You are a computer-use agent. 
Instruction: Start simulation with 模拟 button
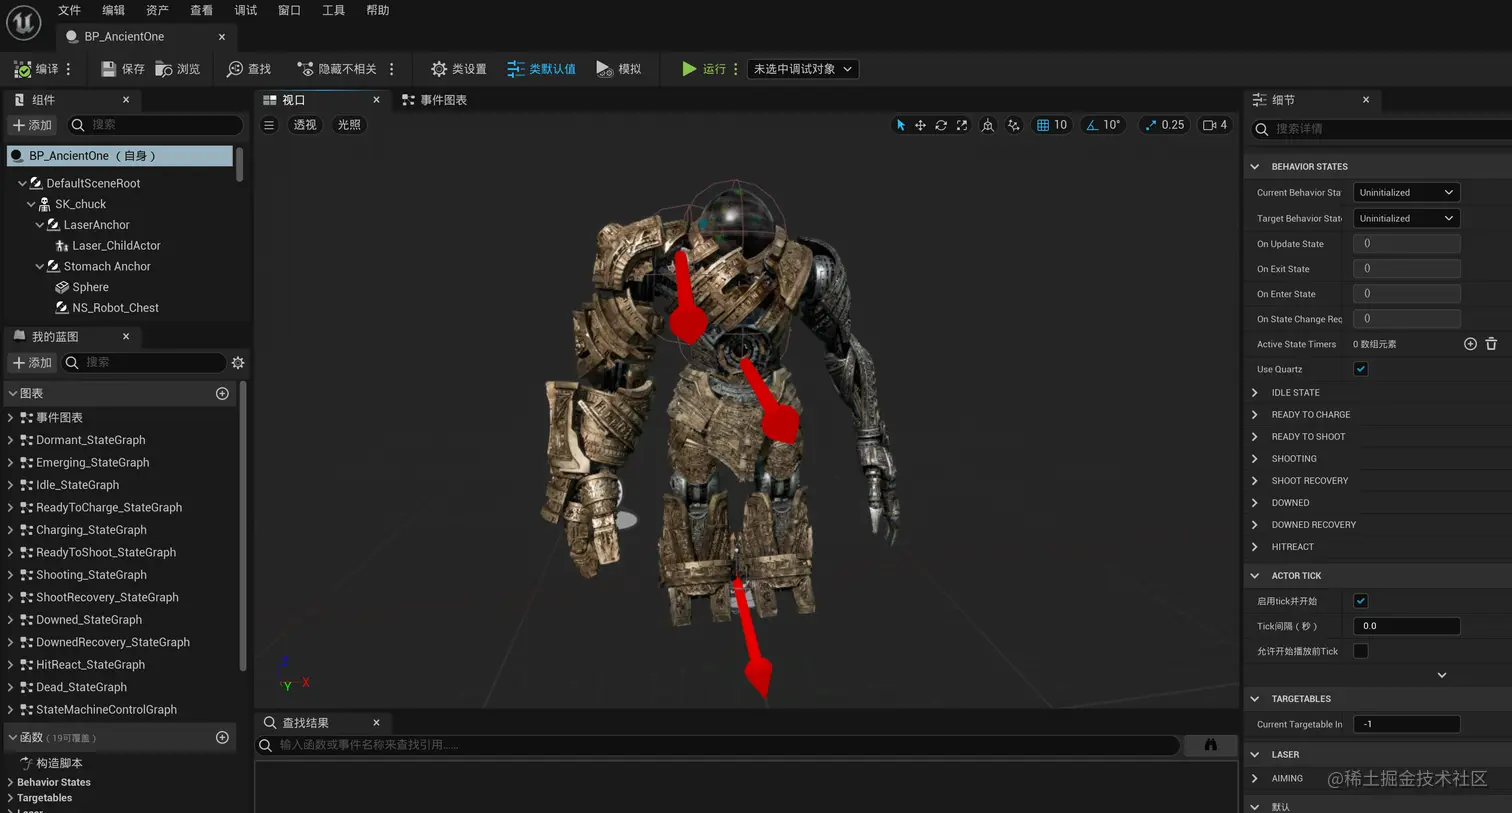point(619,69)
